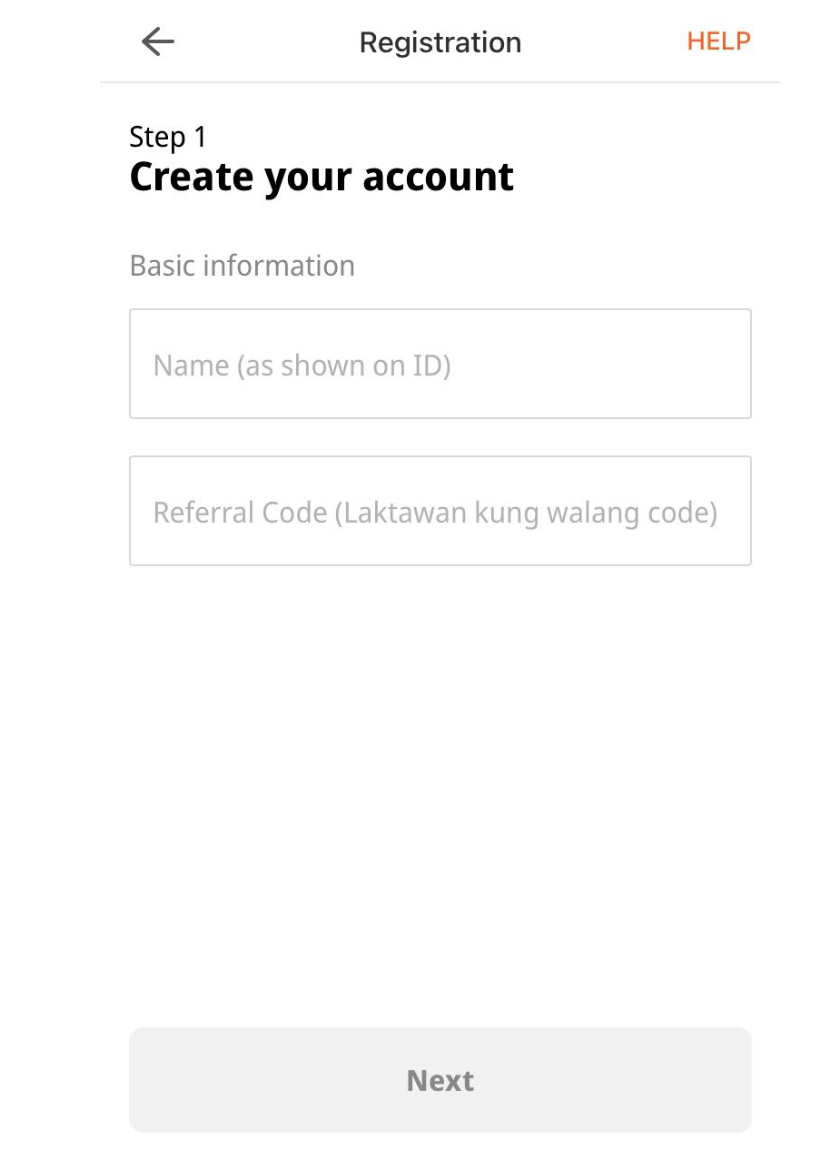Click the Registration header title

click(x=440, y=42)
